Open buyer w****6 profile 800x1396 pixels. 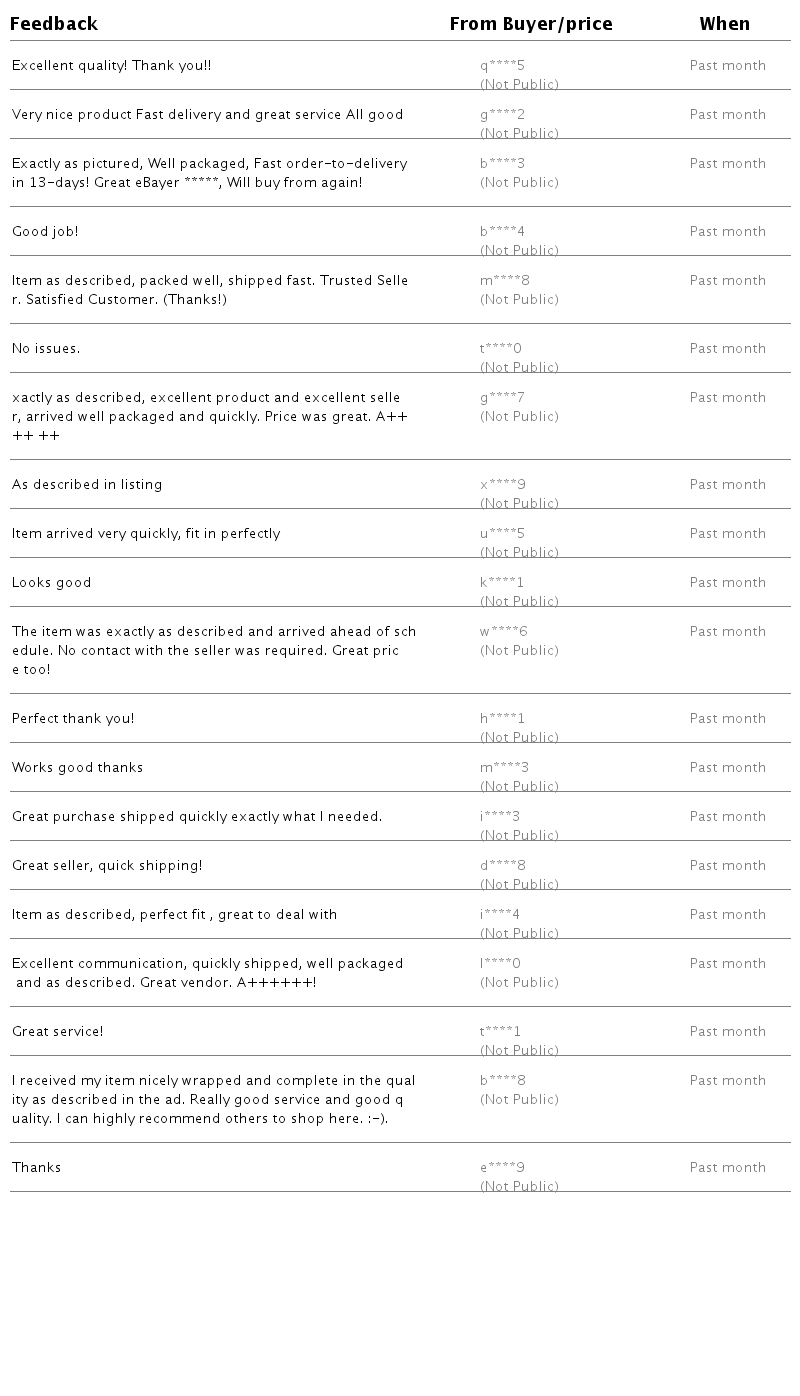tap(503, 632)
